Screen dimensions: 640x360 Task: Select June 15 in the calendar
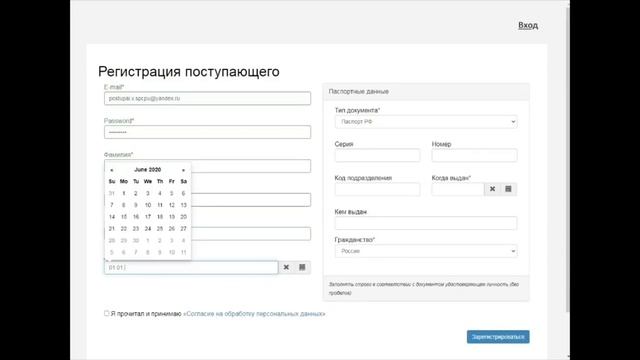pos(124,217)
